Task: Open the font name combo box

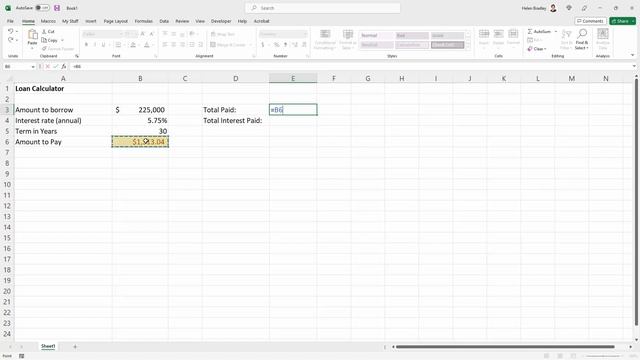Action: (x=103, y=34)
